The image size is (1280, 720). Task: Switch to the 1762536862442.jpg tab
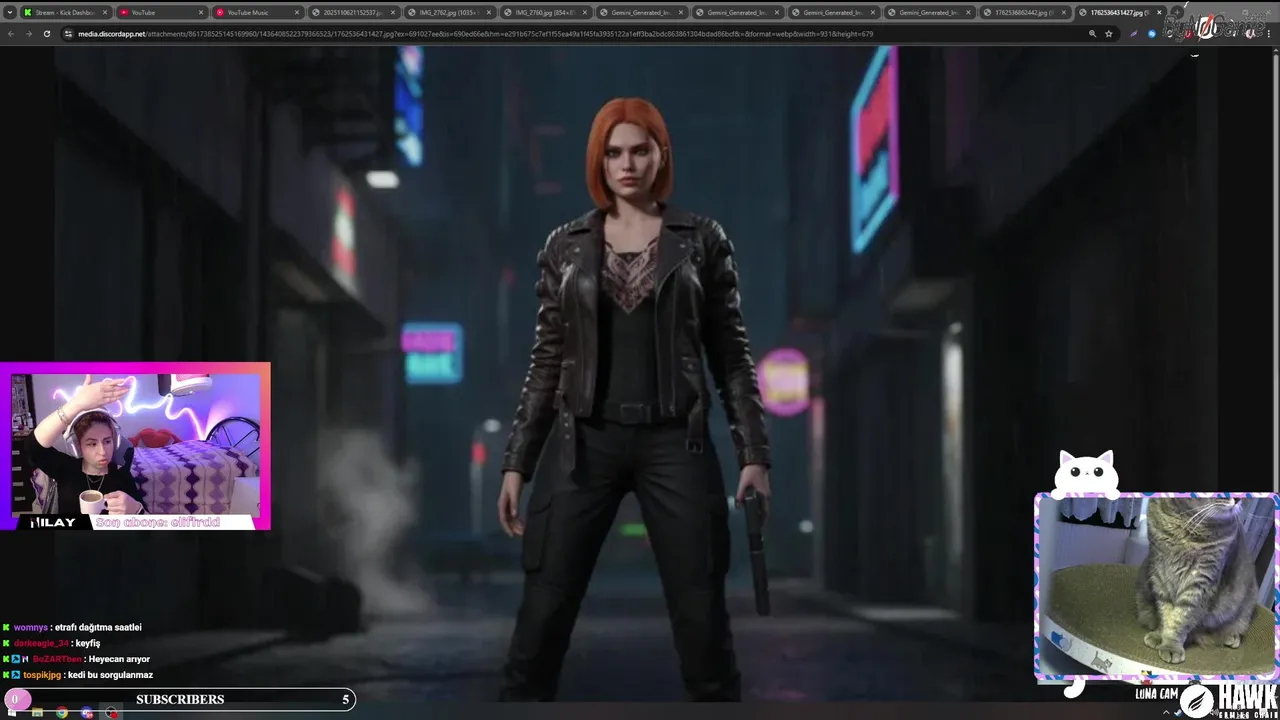(x=1024, y=13)
